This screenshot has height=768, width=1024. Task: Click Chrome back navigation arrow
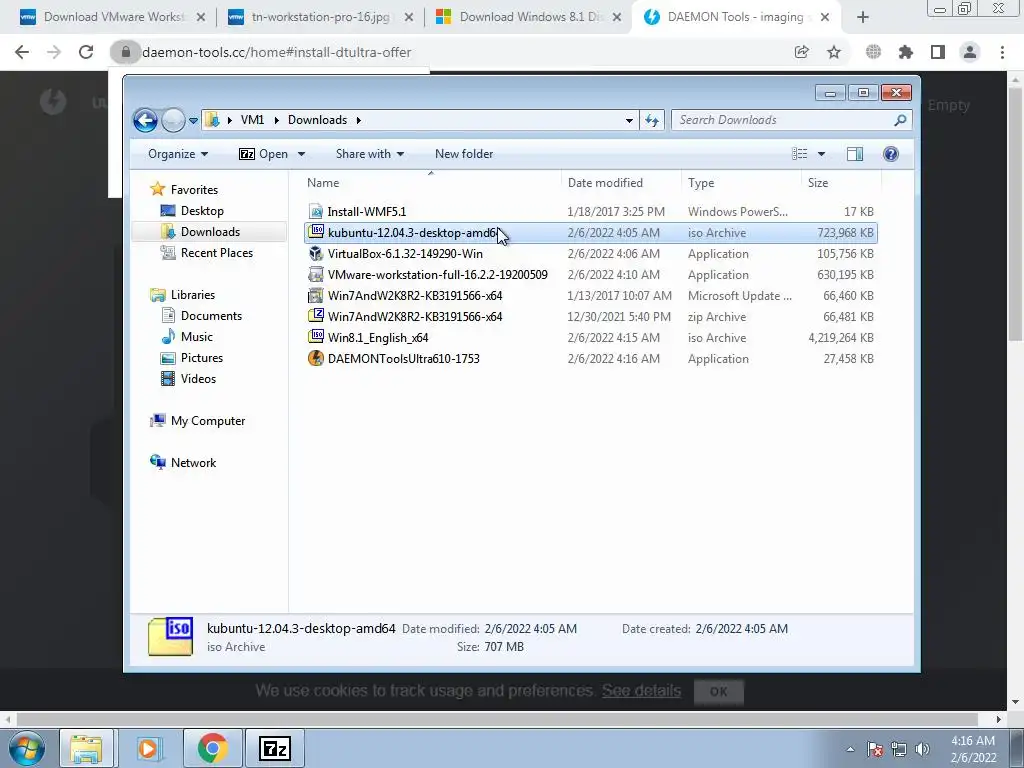point(22,52)
